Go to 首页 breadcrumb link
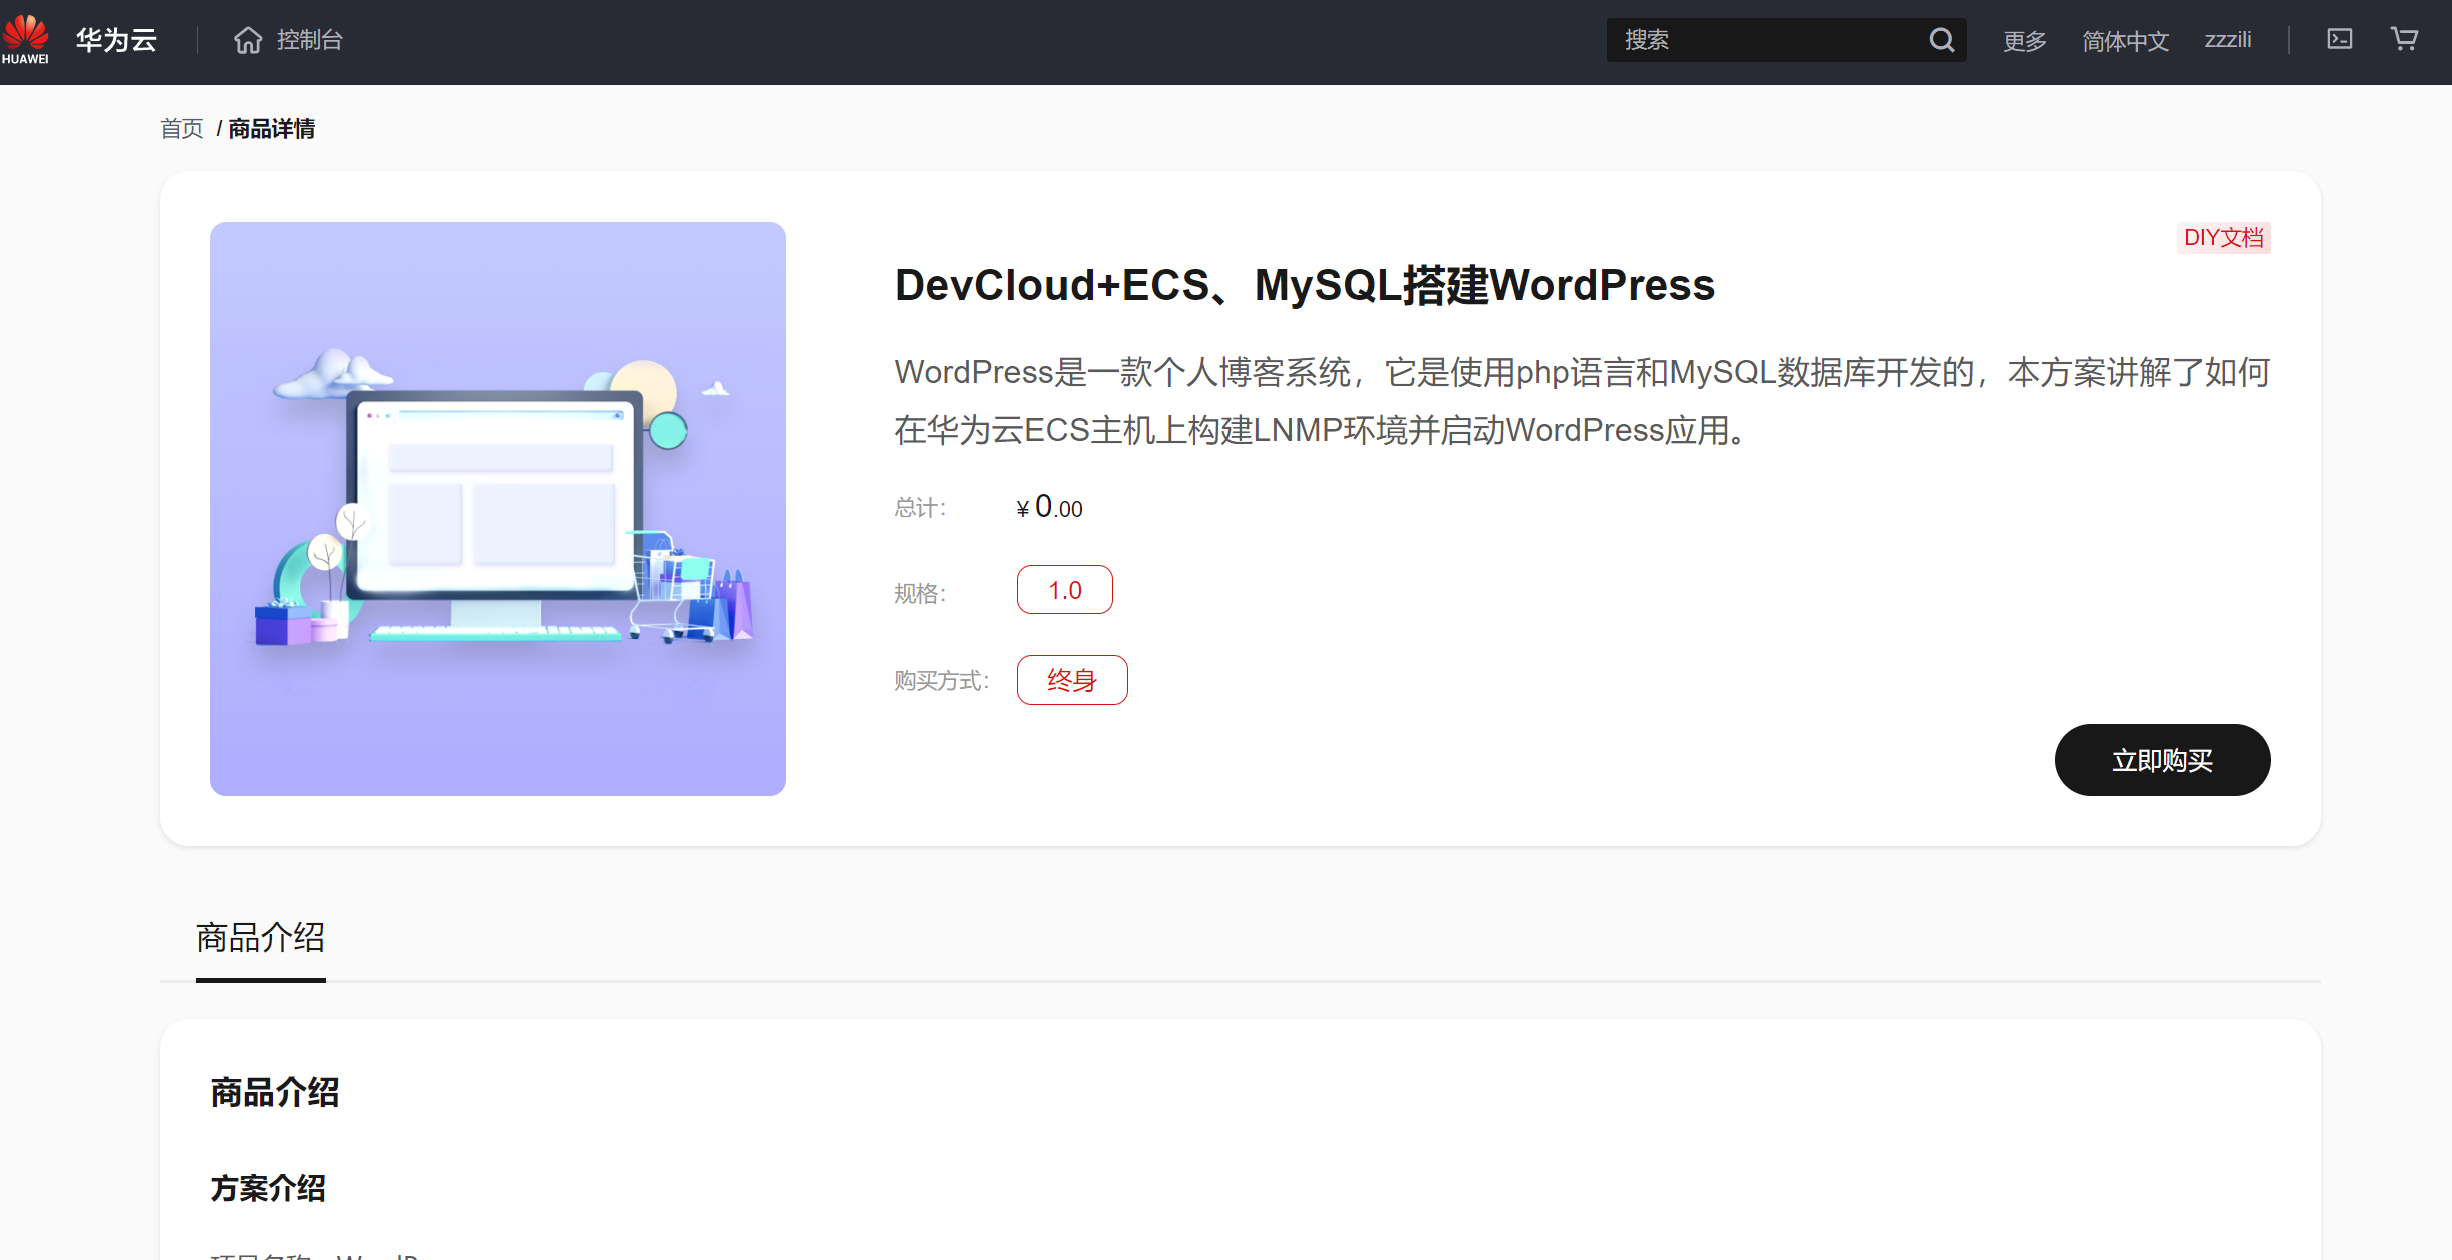The image size is (2452, 1260). pyautogui.click(x=181, y=129)
